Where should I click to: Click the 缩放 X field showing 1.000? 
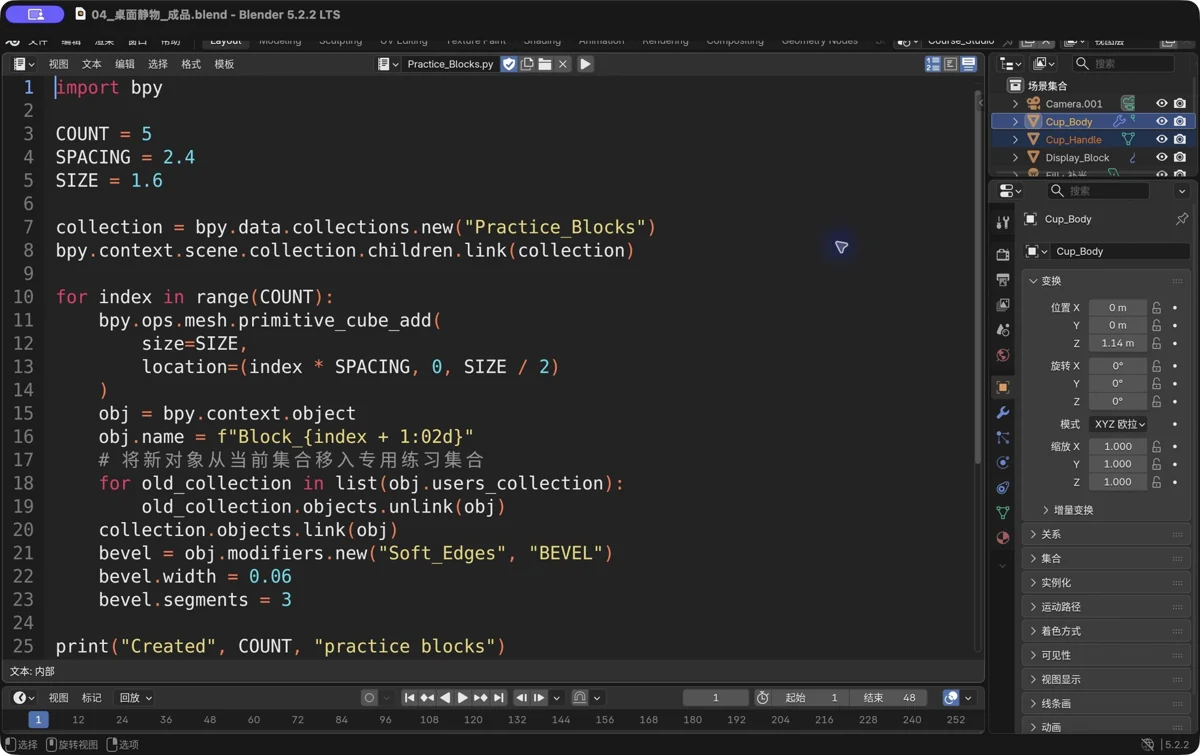1118,447
